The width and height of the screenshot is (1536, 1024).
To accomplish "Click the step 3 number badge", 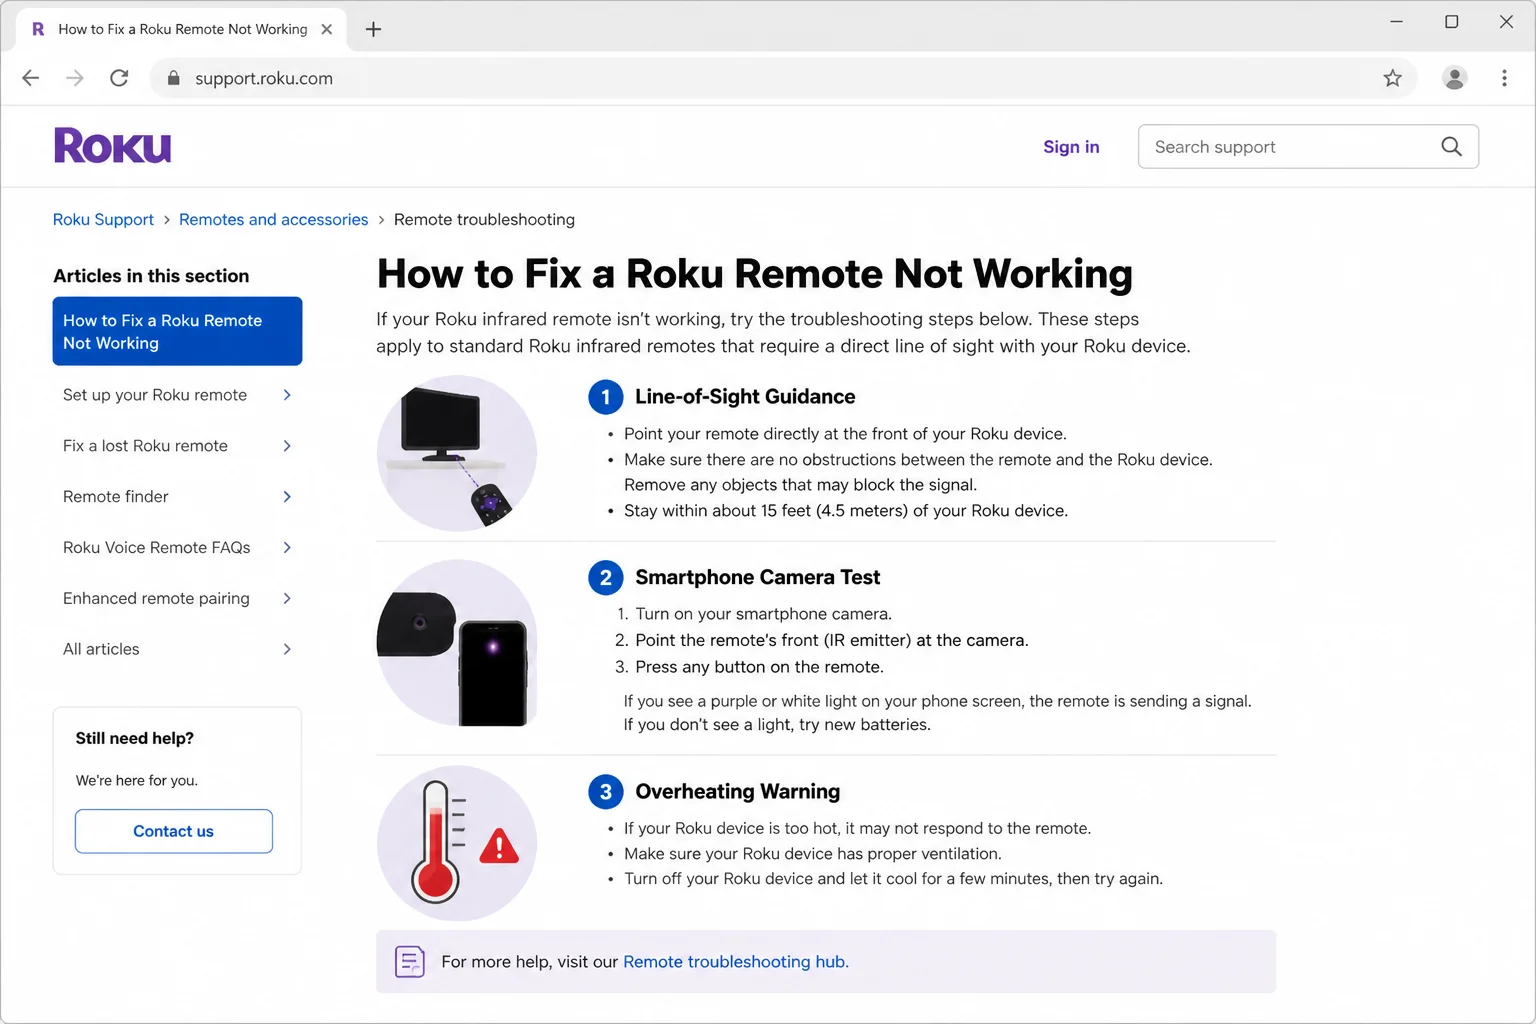I will (x=605, y=792).
